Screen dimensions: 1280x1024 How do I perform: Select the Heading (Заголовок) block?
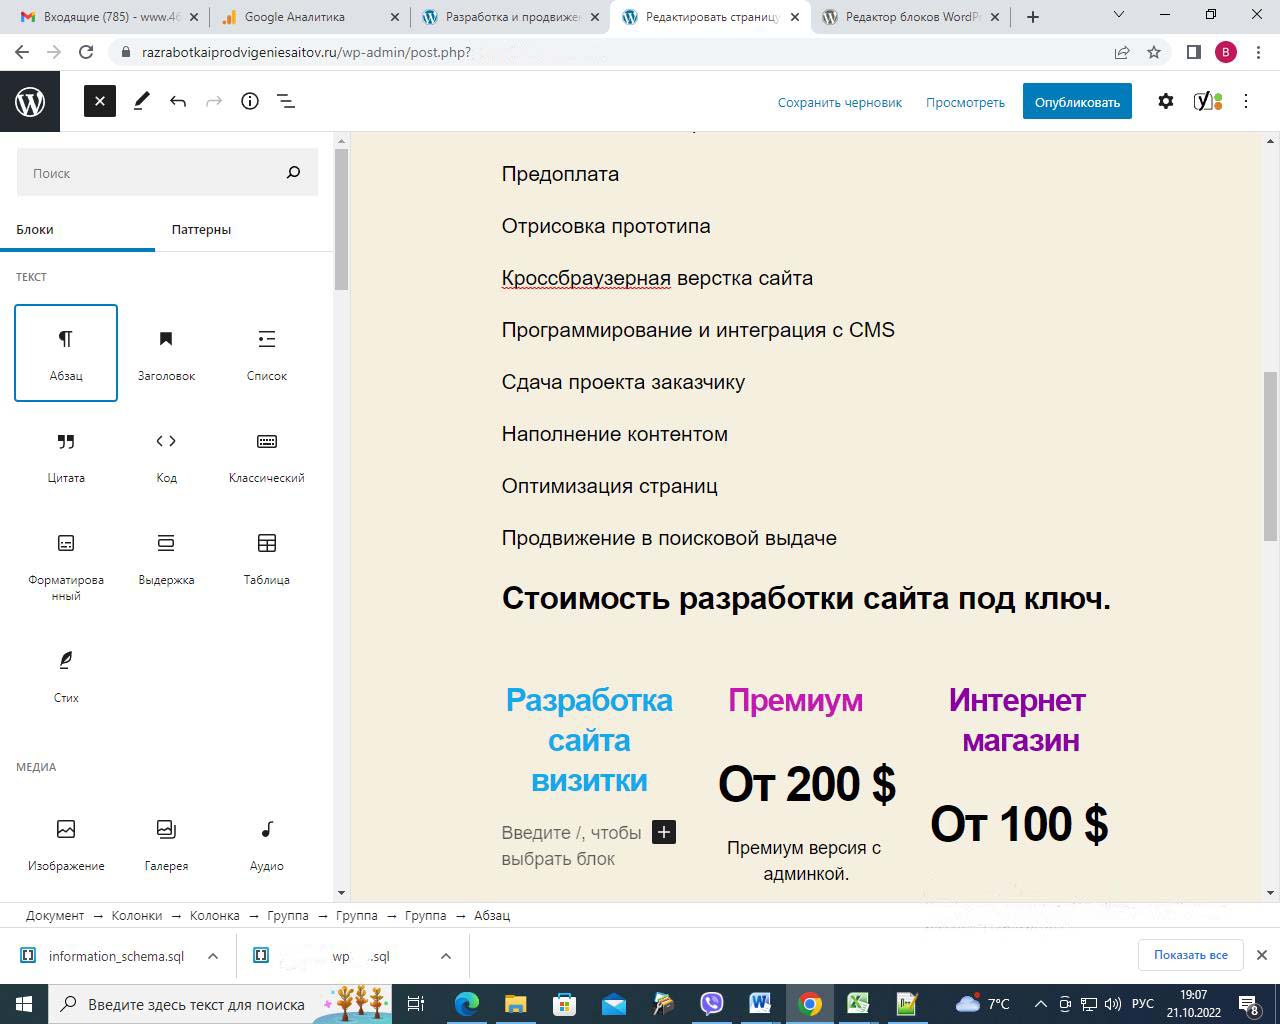pos(166,352)
